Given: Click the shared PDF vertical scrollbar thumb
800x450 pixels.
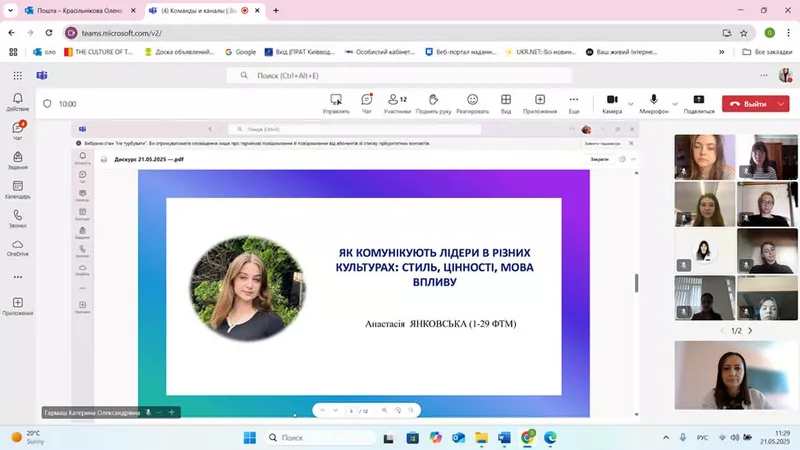Looking at the screenshot, I should (x=636, y=283).
